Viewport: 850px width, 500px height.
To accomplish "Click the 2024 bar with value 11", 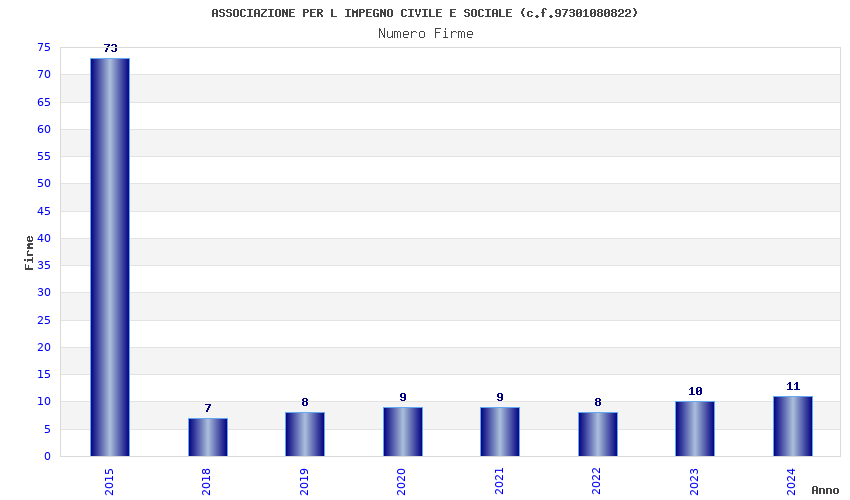I will [793, 426].
